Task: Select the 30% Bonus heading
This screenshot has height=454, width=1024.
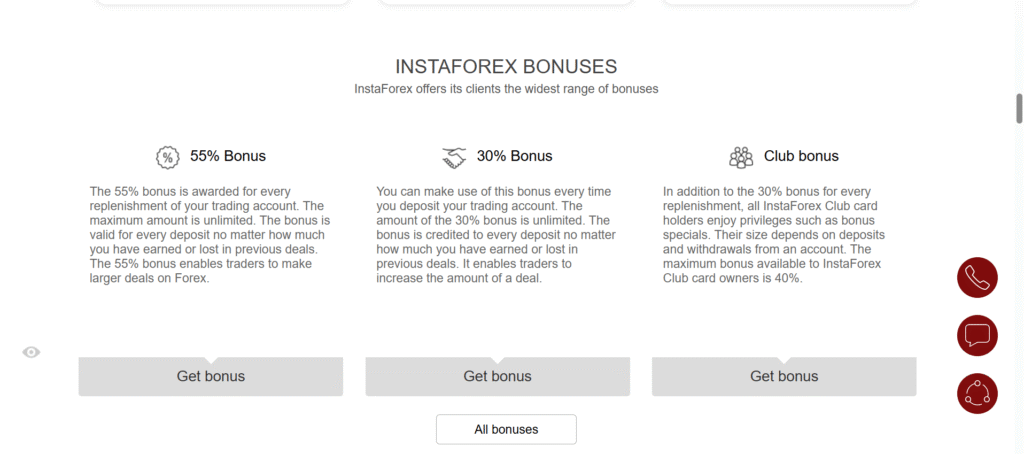Action: point(514,156)
